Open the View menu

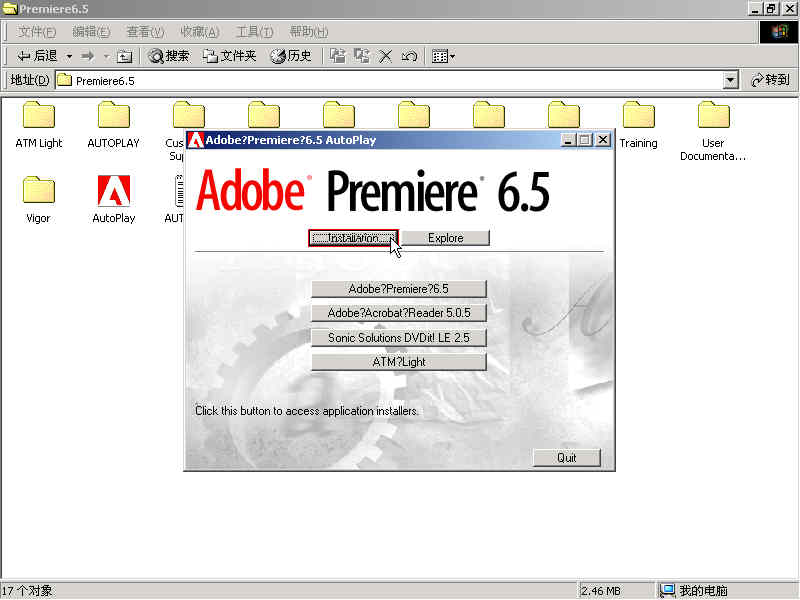click(x=145, y=32)
